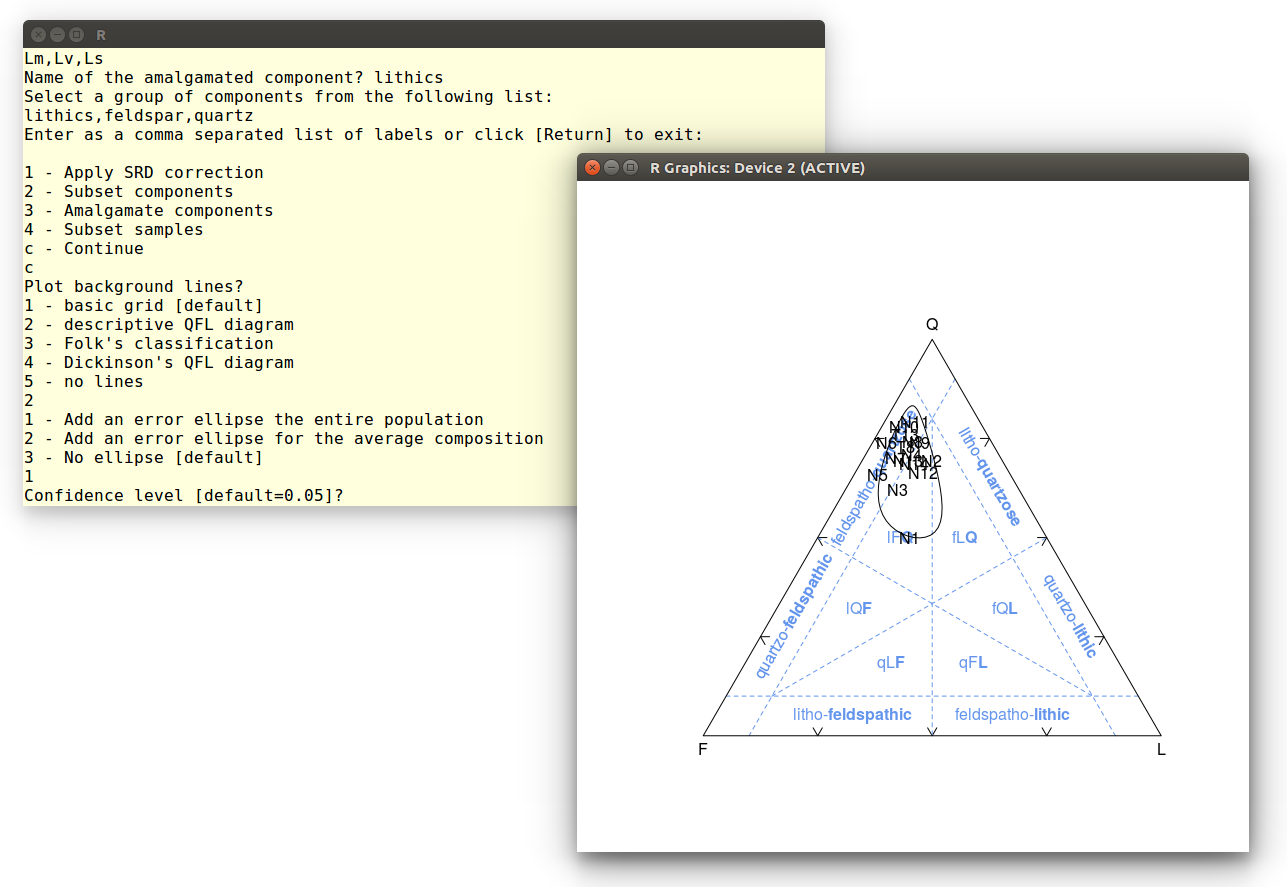Select the feldspatho-lithic region label
Screen dimensions: 1287x887
pos(1012,714)
